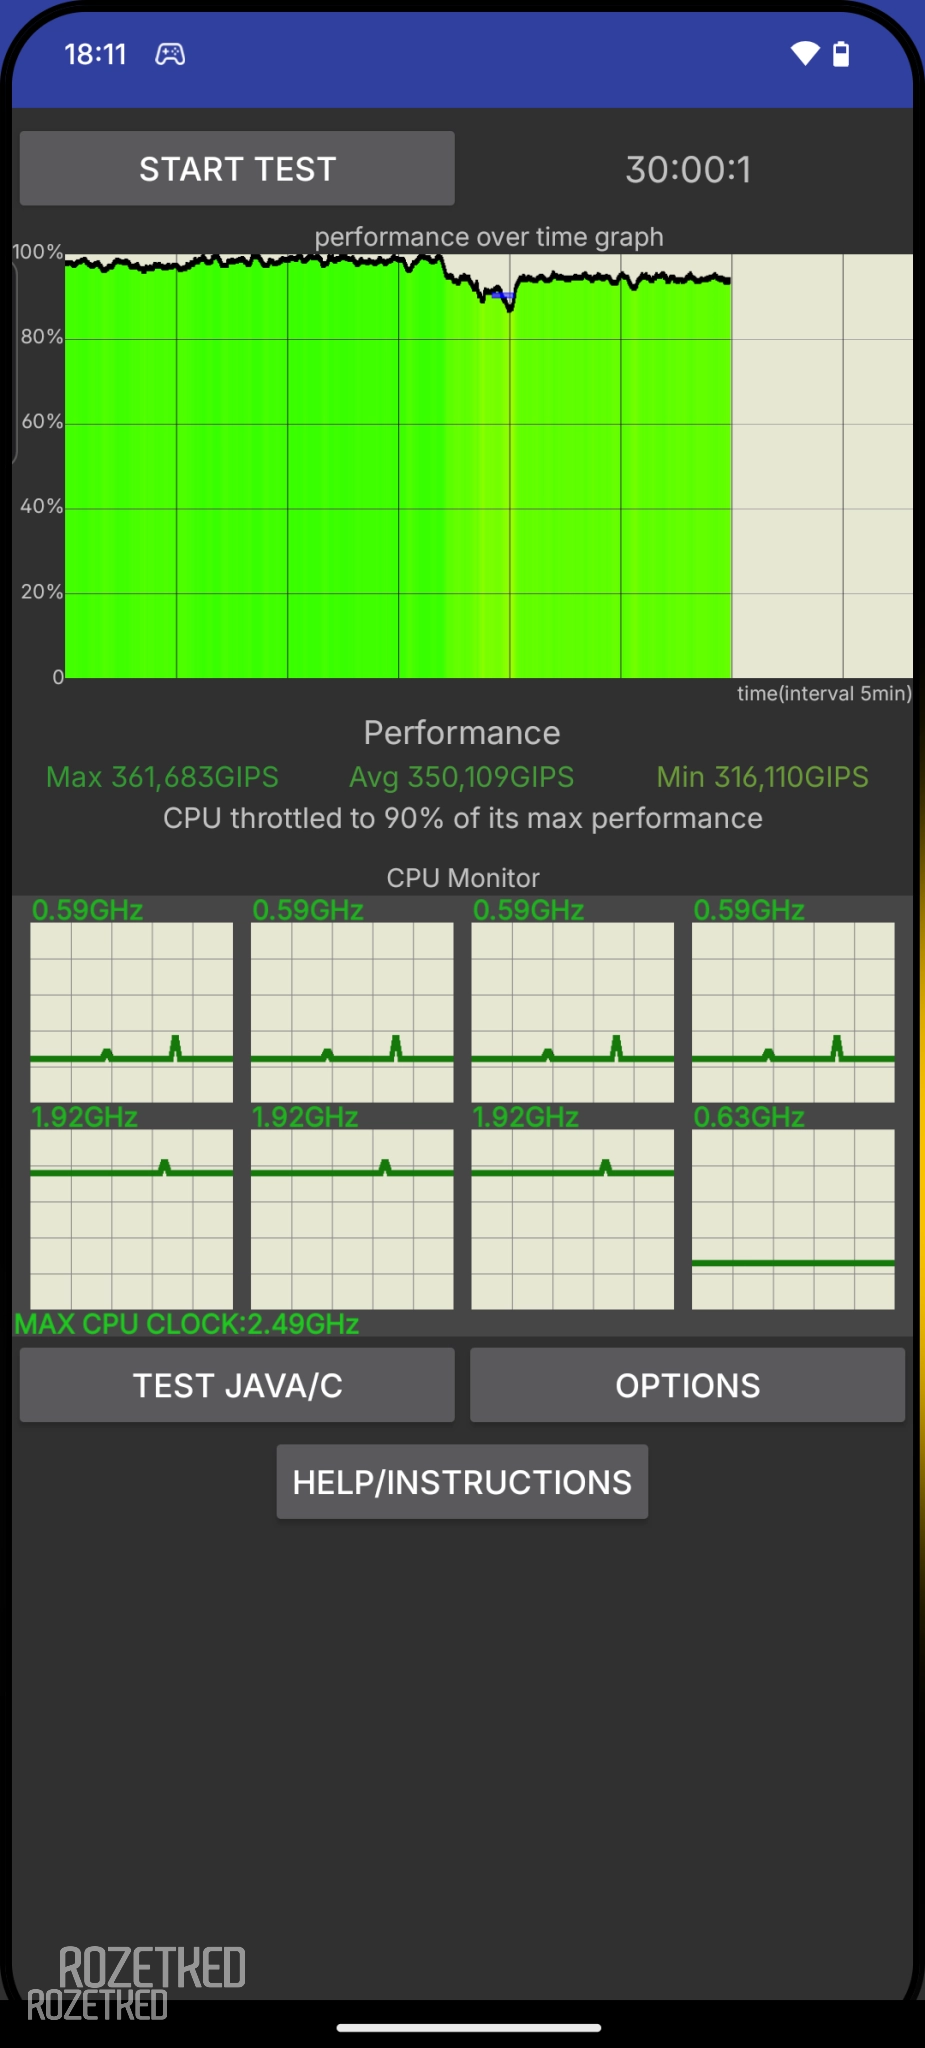Tap the 30:00:1 timer readout
The width and height of the screenshot is (925, 2048).
click(688, 169)
